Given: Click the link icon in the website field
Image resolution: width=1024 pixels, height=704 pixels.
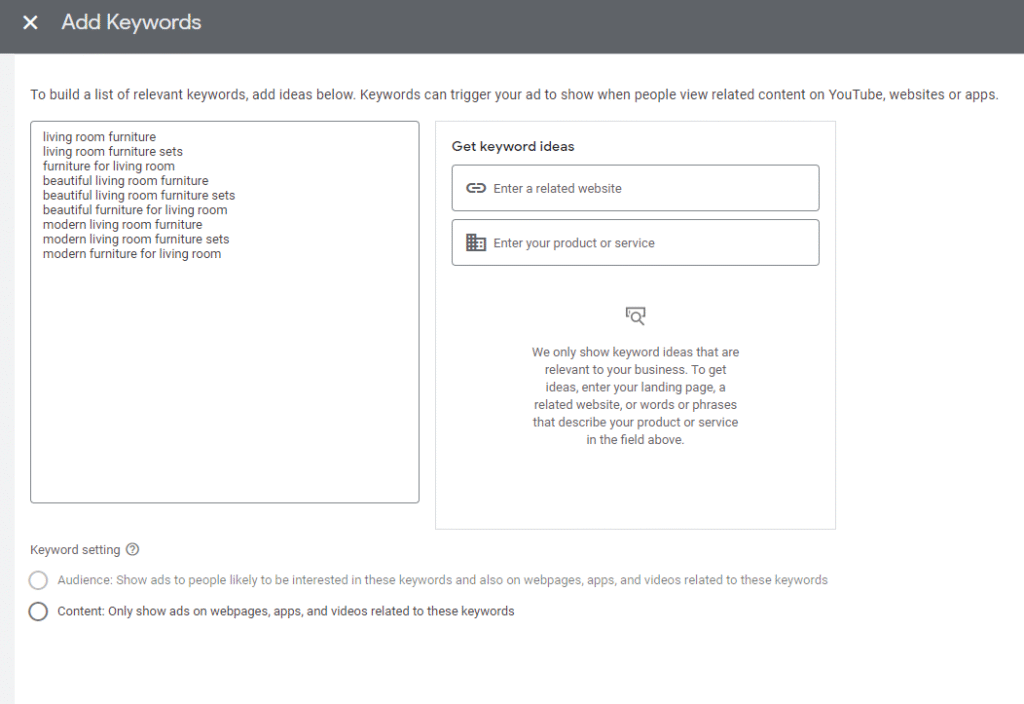Looking at the screenshot, I should coord(476,188).
